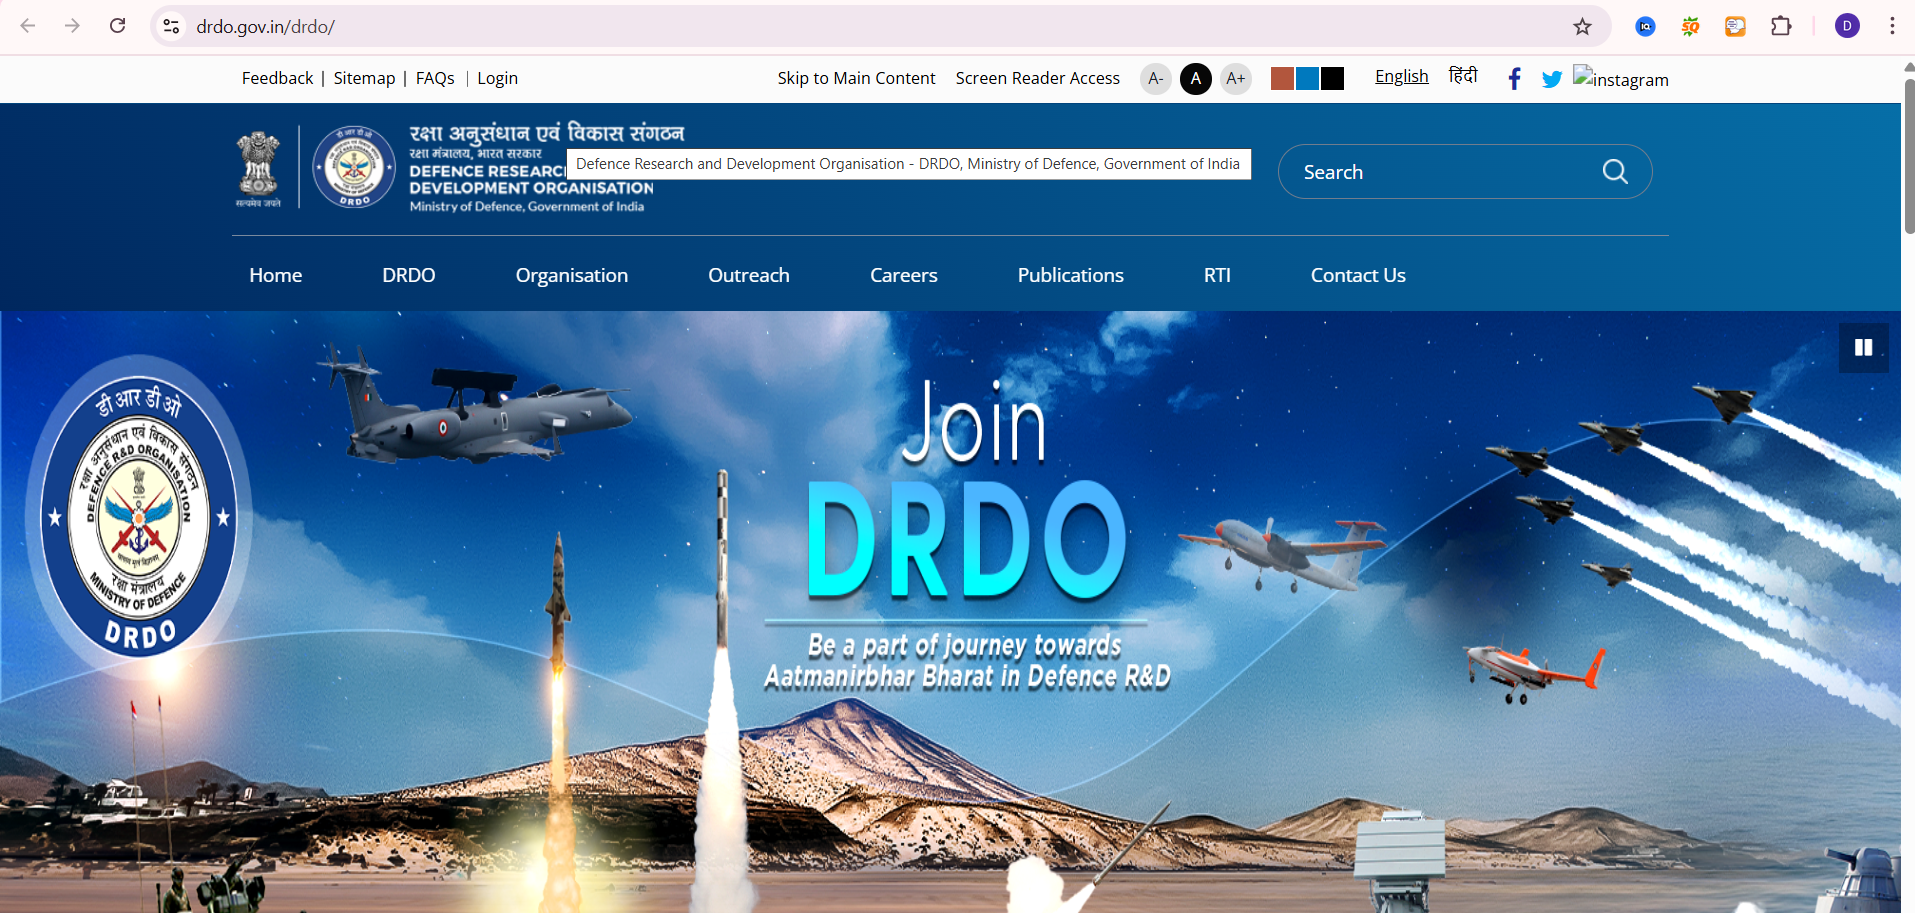Image resolution: width=1915 pixels, height=913 pixels.
Task: Select the blue color theme swatch
Action: [x=1307, y=79]
